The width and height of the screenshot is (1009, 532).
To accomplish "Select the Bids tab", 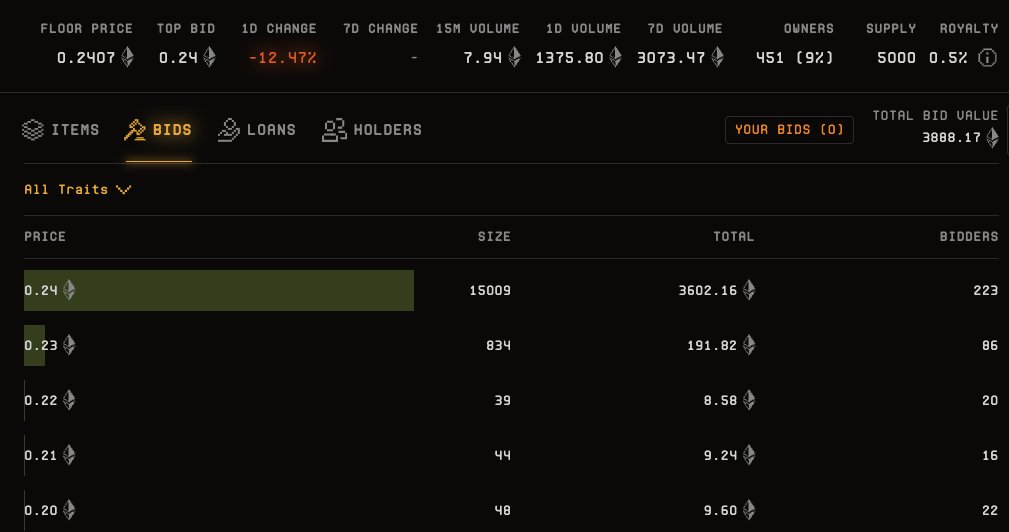I will click(158, 130).
